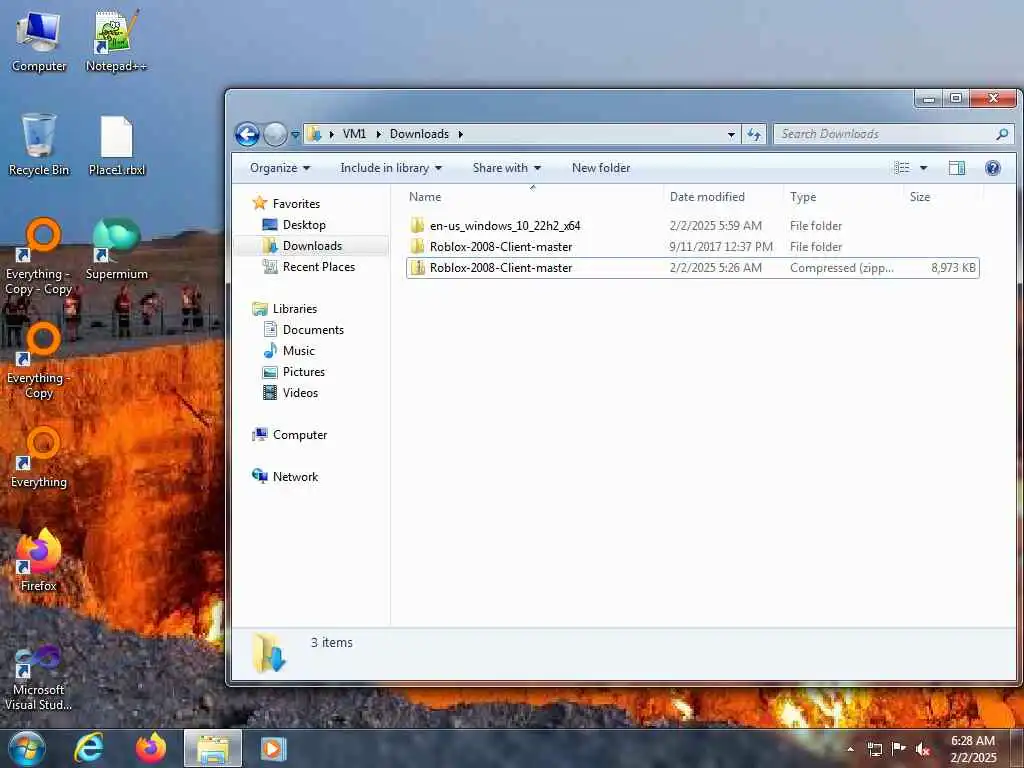Click the Forward navigation button in Explorer
The width and height of the screenshot is (1024, 768).
[275, 135]
